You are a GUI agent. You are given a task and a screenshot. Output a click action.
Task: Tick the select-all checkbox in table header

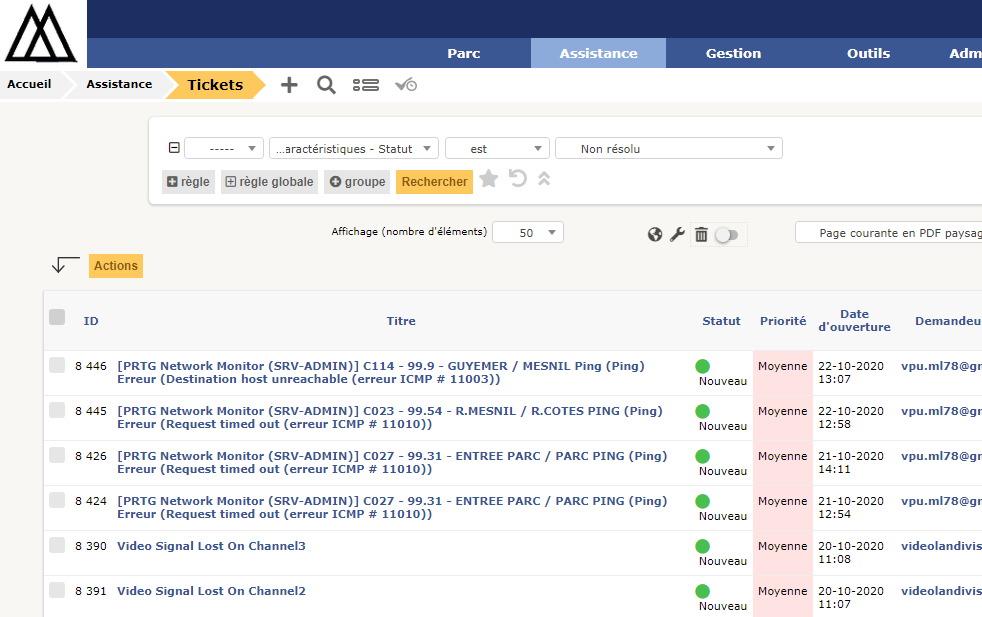coord(57,317)
